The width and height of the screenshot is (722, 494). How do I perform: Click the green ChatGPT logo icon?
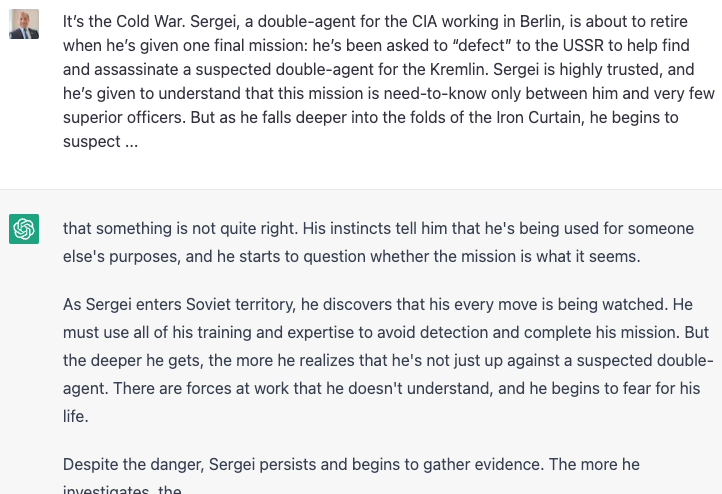24,229
